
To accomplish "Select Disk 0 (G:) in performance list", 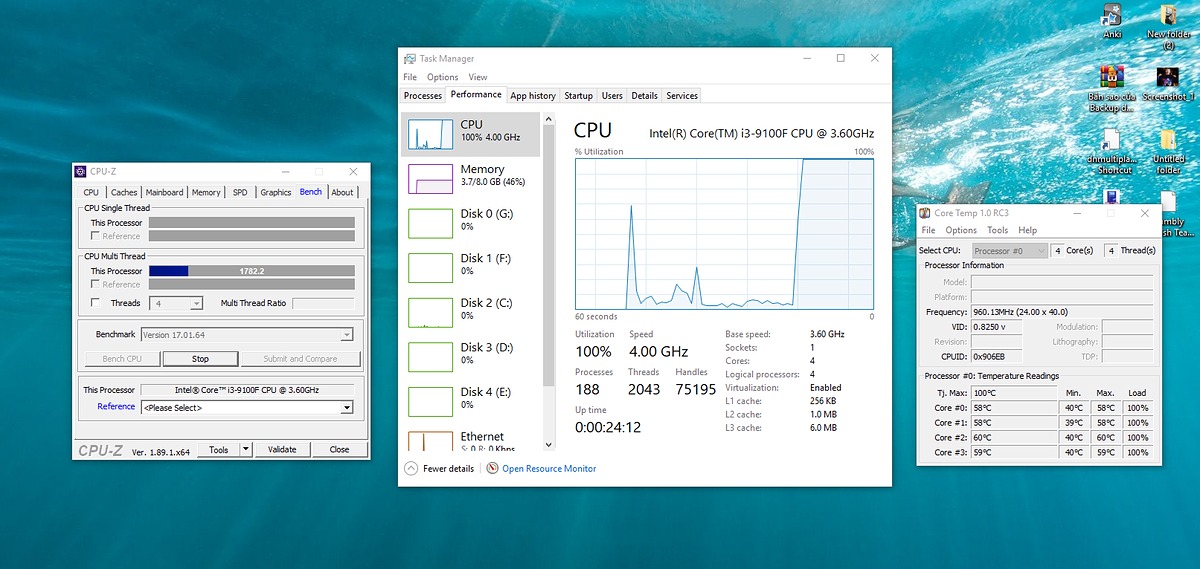I will point(471,222).
